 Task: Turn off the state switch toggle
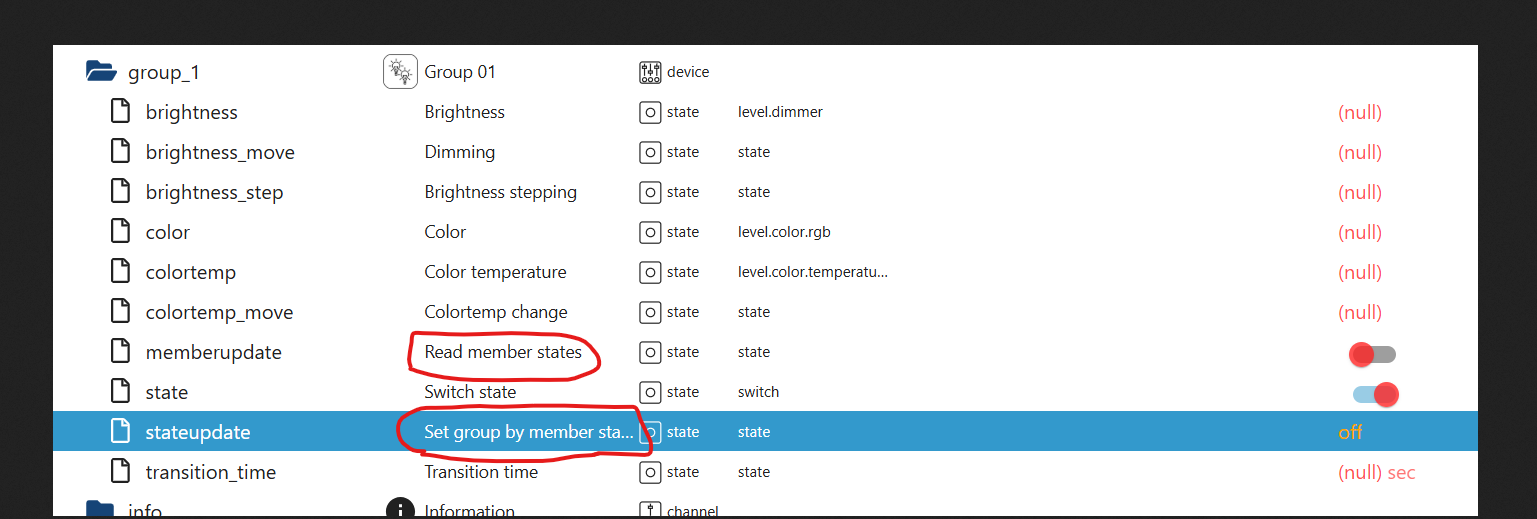[x=1375, y=394]
